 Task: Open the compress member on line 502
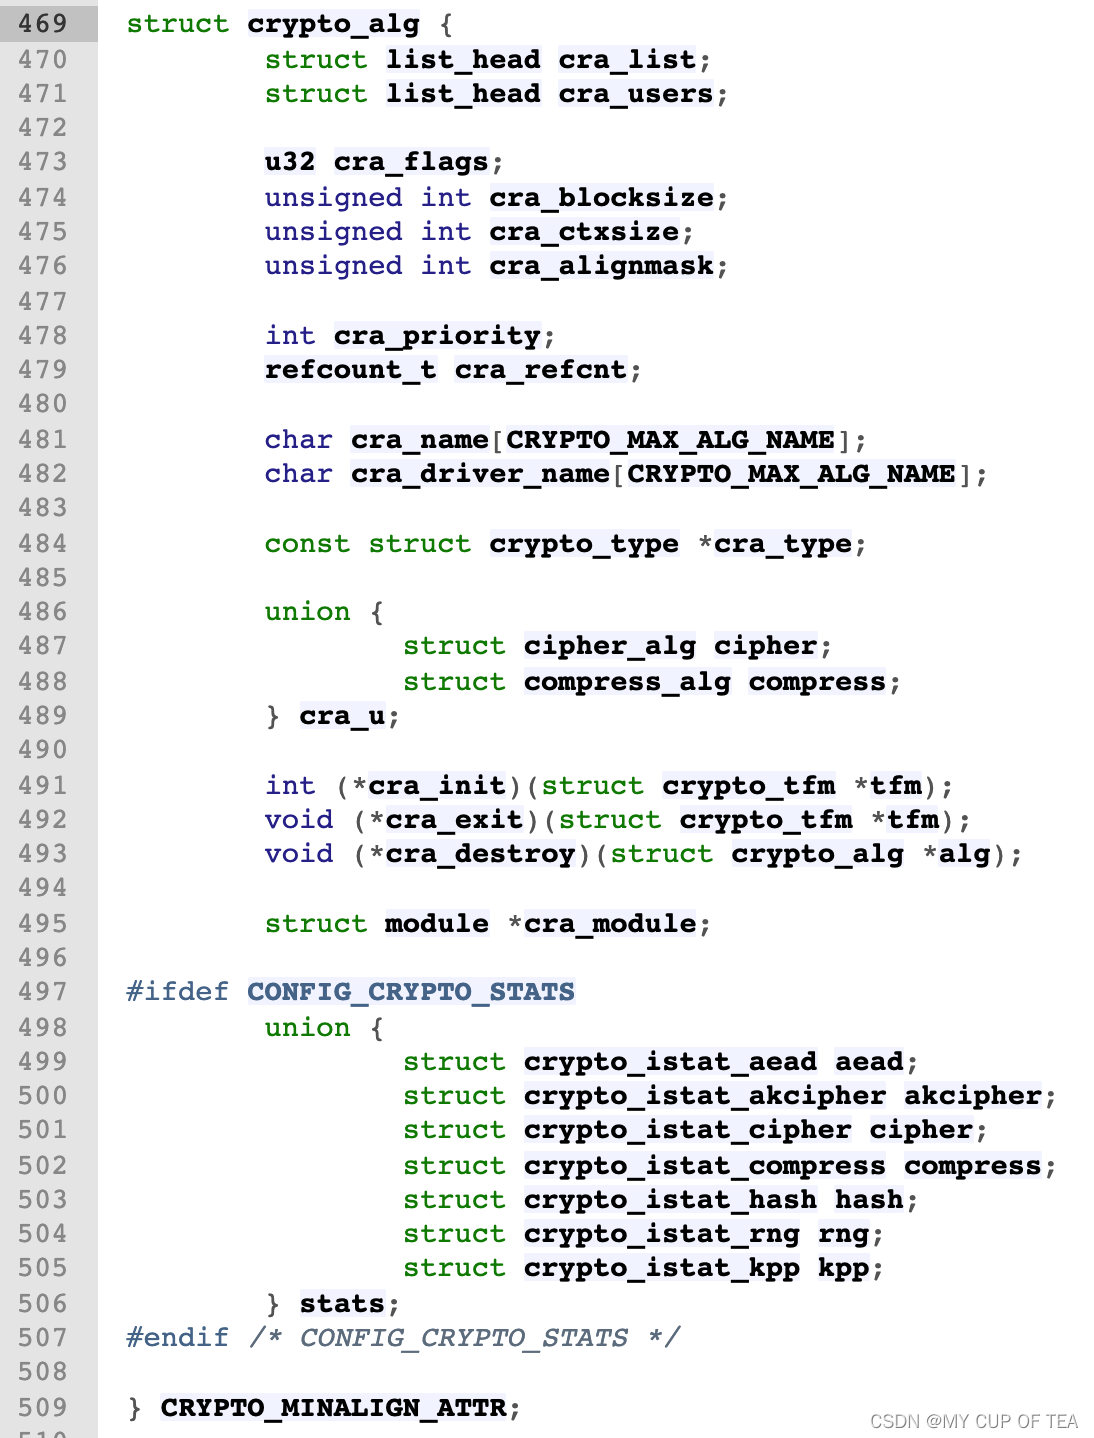coord(974,1166)
